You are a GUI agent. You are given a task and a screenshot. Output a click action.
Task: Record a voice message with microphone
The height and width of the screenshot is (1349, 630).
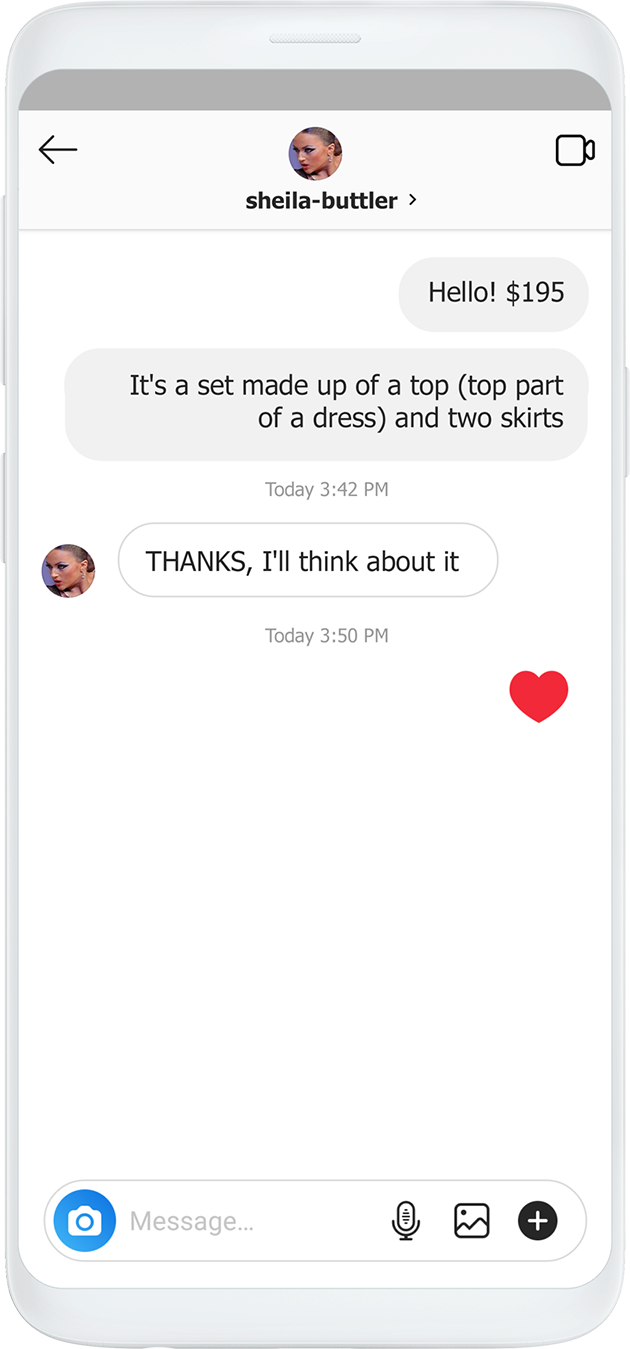pos(405,1220)
